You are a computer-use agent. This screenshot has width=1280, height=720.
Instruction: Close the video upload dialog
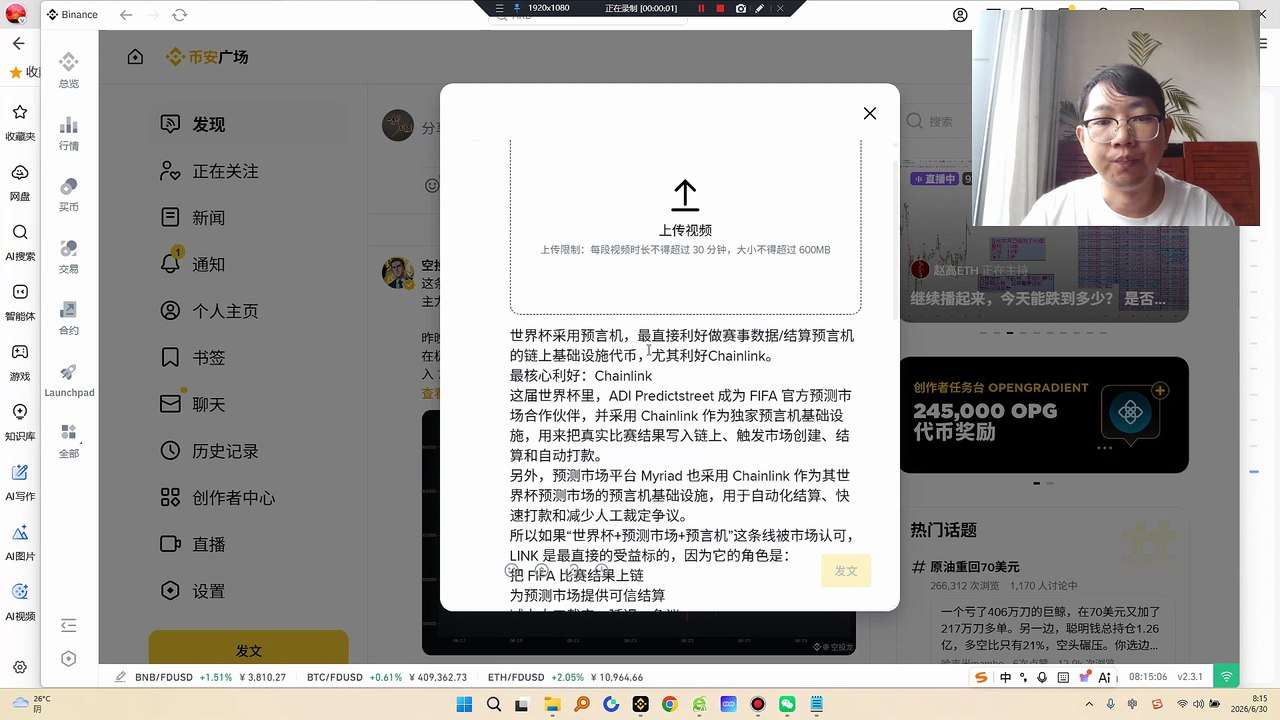coord(870,113)
